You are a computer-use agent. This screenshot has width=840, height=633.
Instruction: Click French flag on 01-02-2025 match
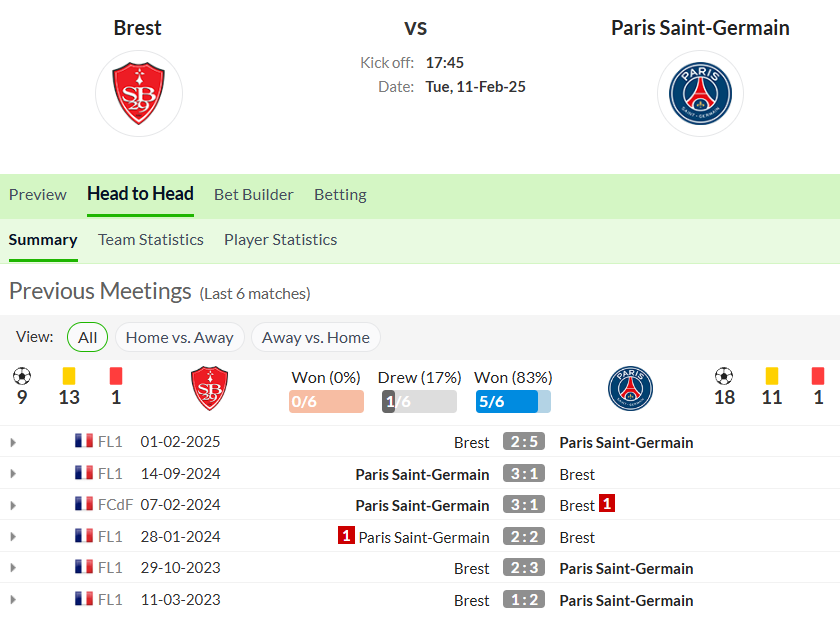point(84,441)
